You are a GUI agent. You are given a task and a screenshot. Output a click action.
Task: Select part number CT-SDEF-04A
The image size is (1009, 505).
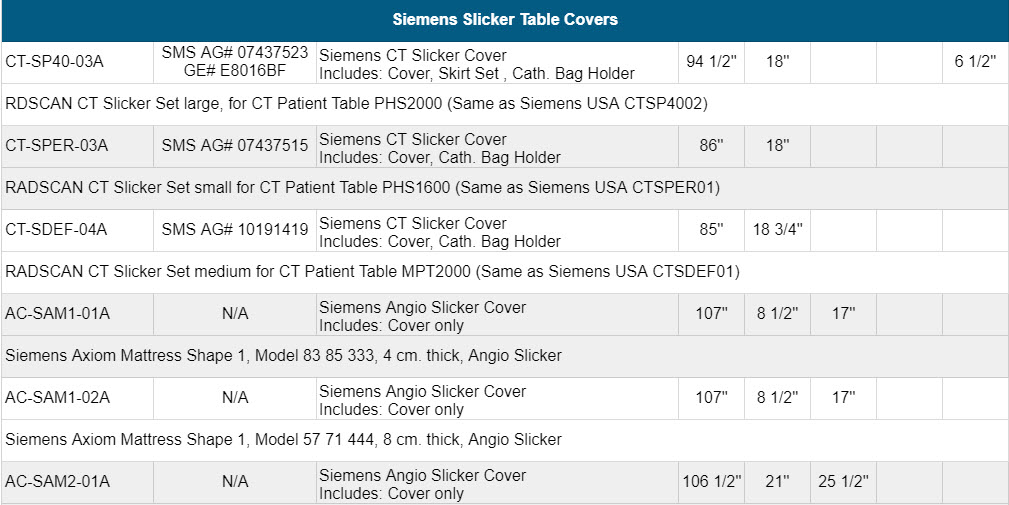(x=56, y=231)
